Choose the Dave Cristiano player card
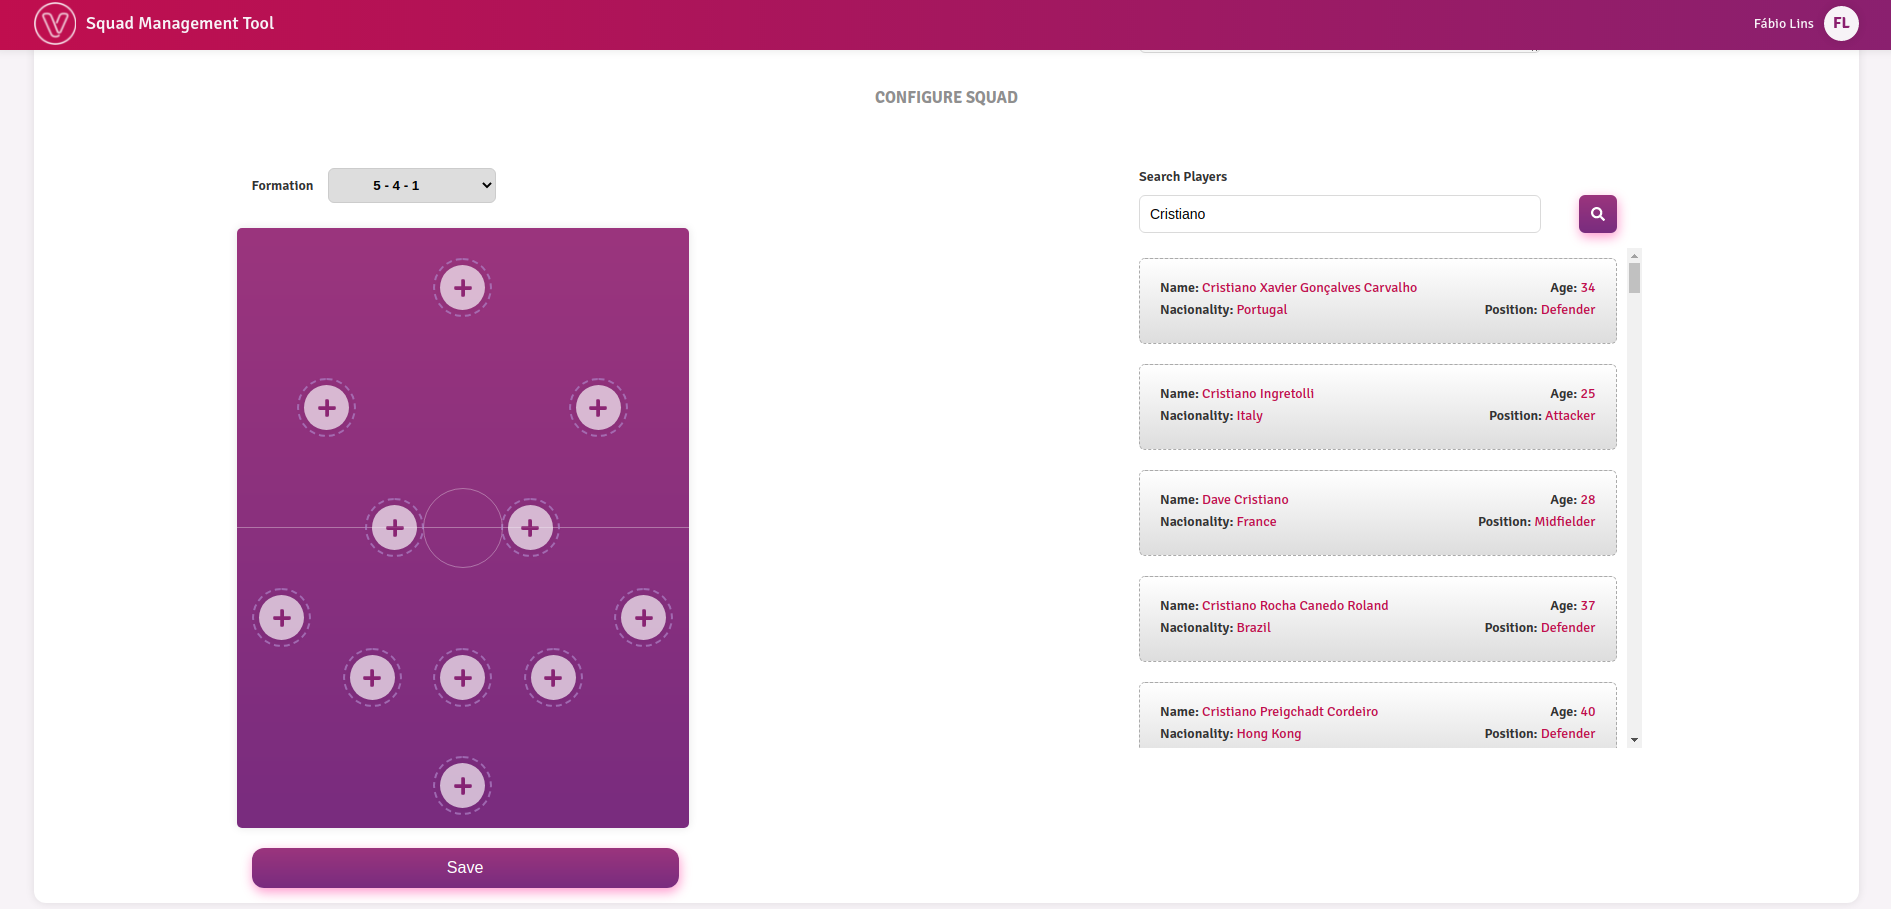1891x909 pixels. pos(1377,512)
